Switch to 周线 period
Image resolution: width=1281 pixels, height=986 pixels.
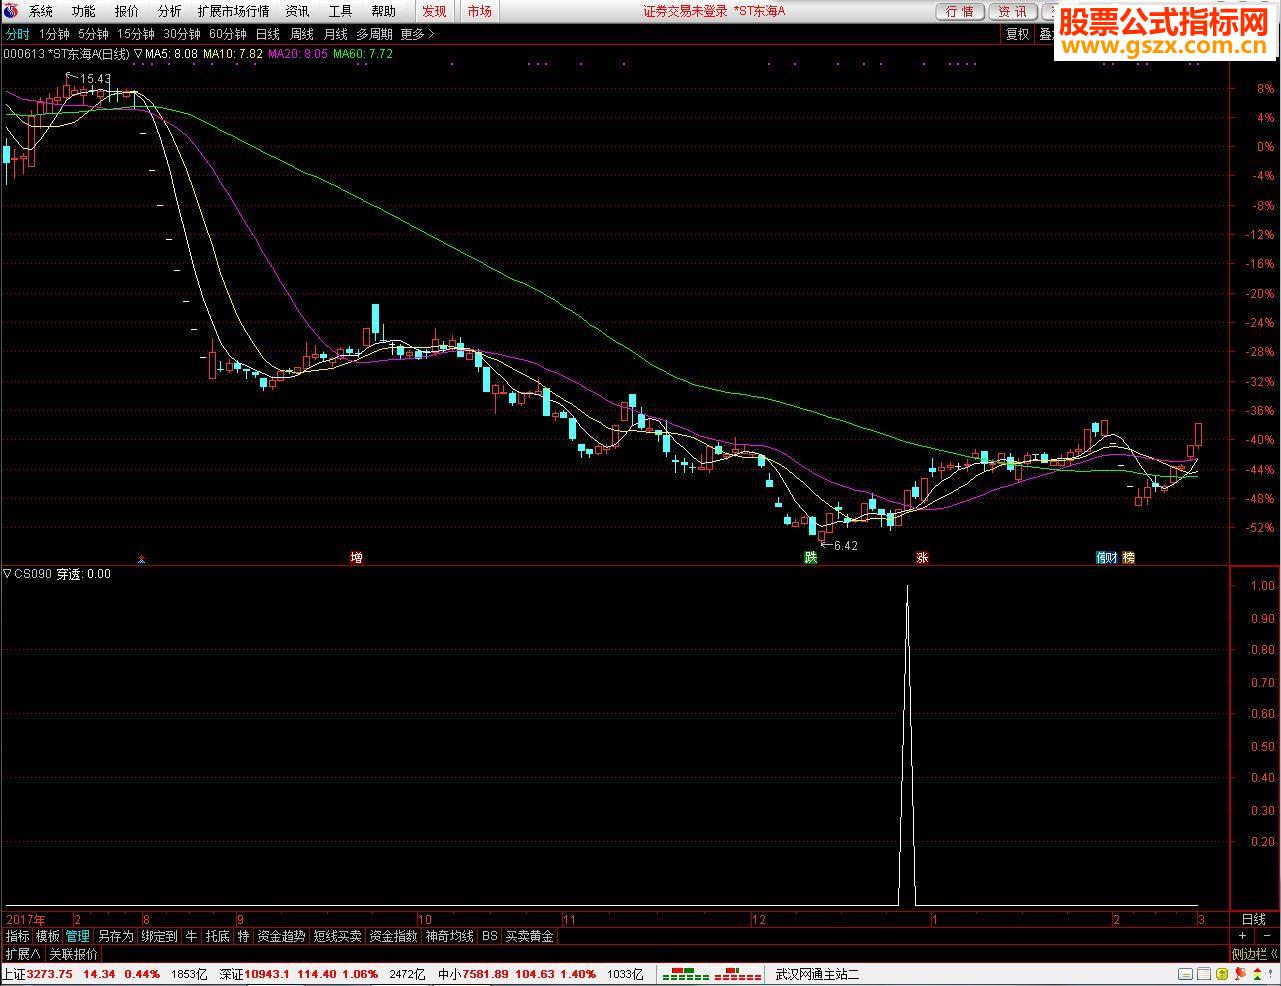pos(302,33)
